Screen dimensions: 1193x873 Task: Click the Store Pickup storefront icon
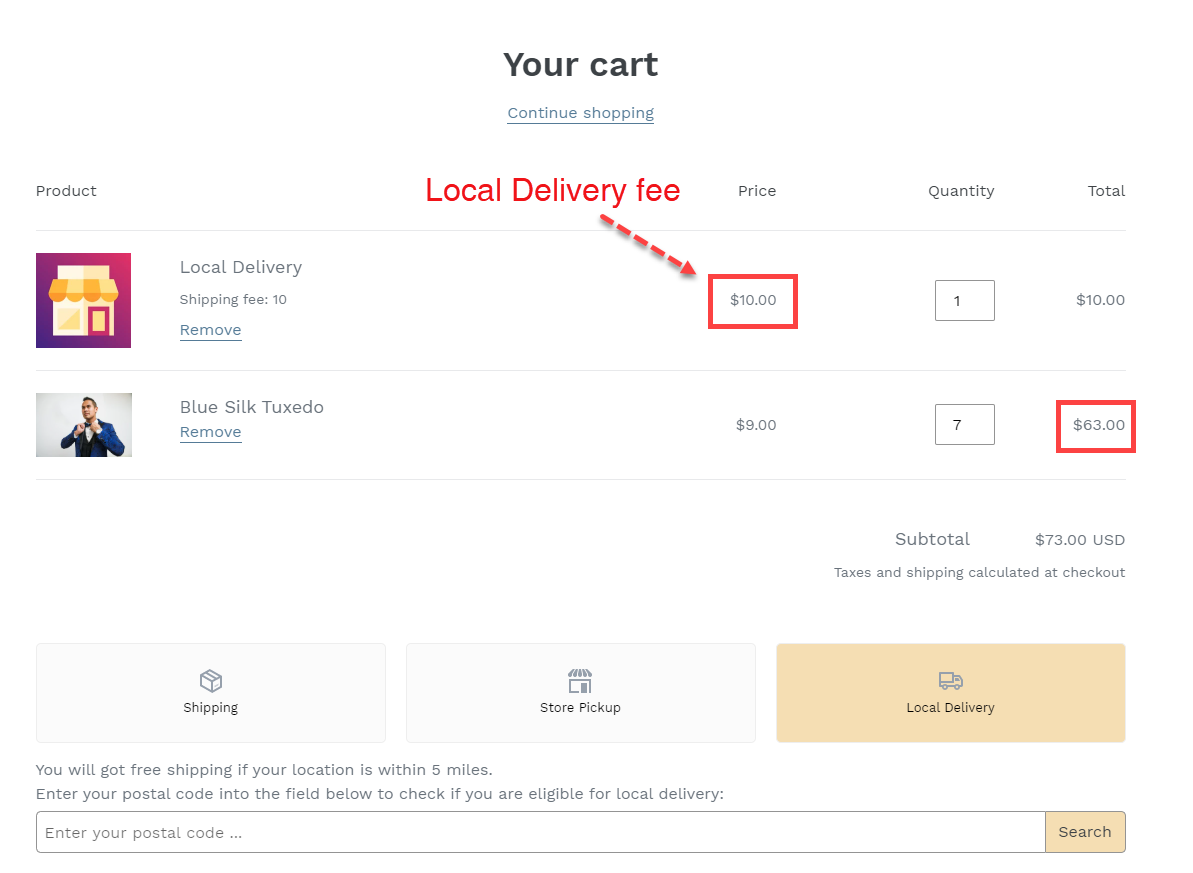click(x=580, y=681)
